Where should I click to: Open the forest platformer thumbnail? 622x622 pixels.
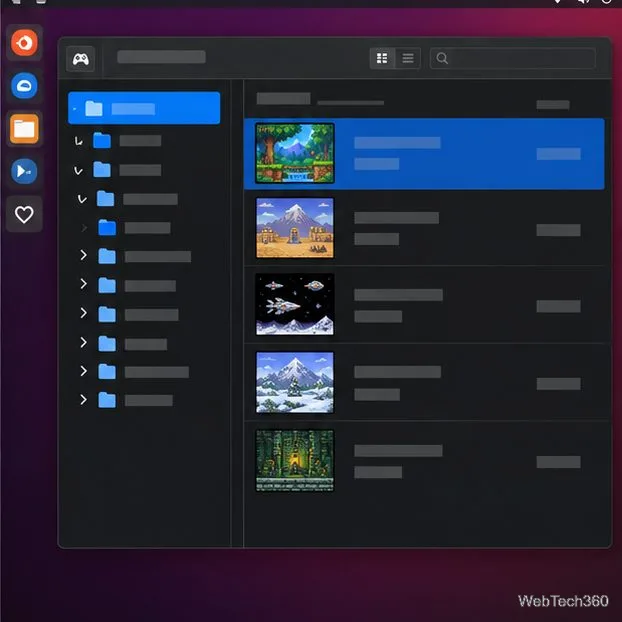click(295, 153)
